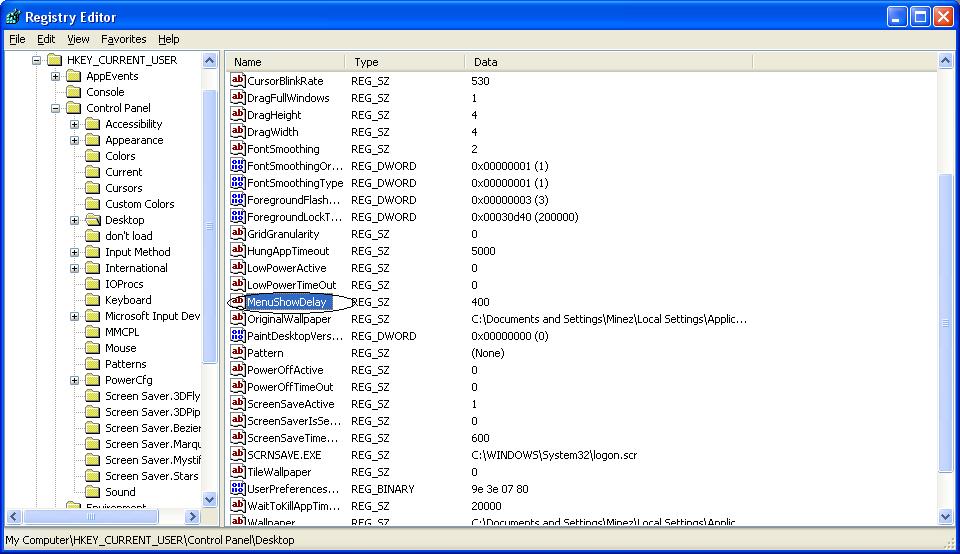Click the tree pane scroll-down arrow
The height and width of the screenshot is (554, 960).
(209, 500)
